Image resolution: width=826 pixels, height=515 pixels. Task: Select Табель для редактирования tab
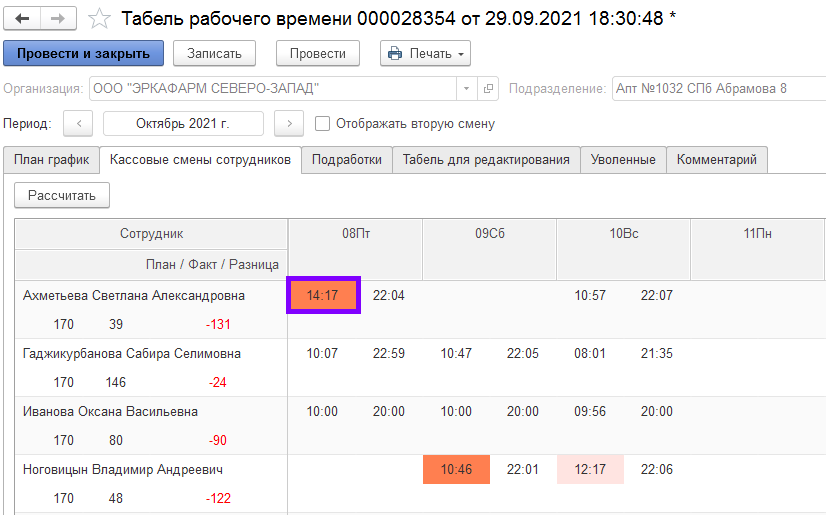pos(486,160)
